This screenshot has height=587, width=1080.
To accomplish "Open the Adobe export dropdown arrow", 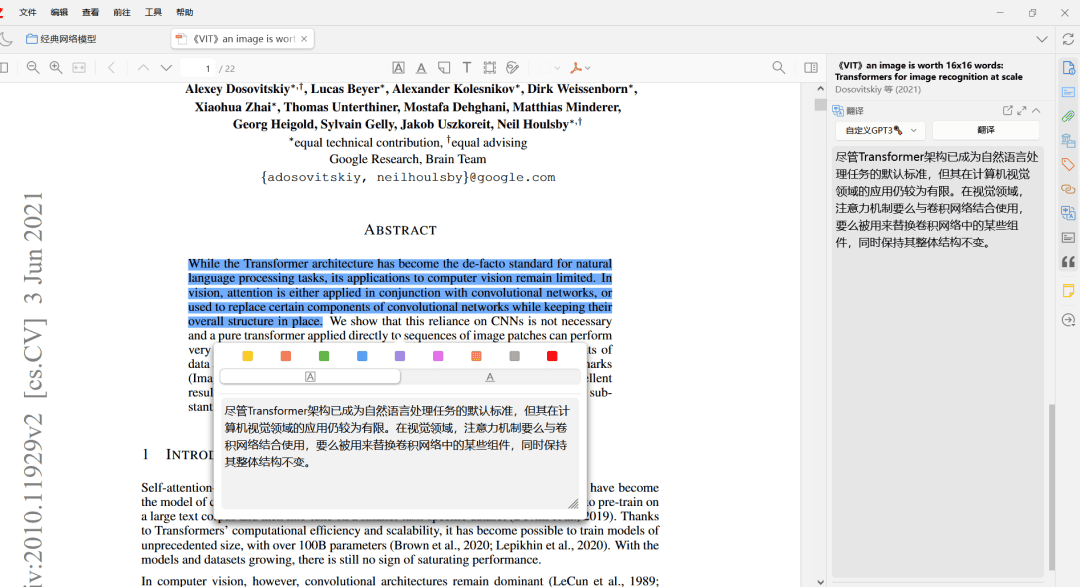I will point(588,68).
